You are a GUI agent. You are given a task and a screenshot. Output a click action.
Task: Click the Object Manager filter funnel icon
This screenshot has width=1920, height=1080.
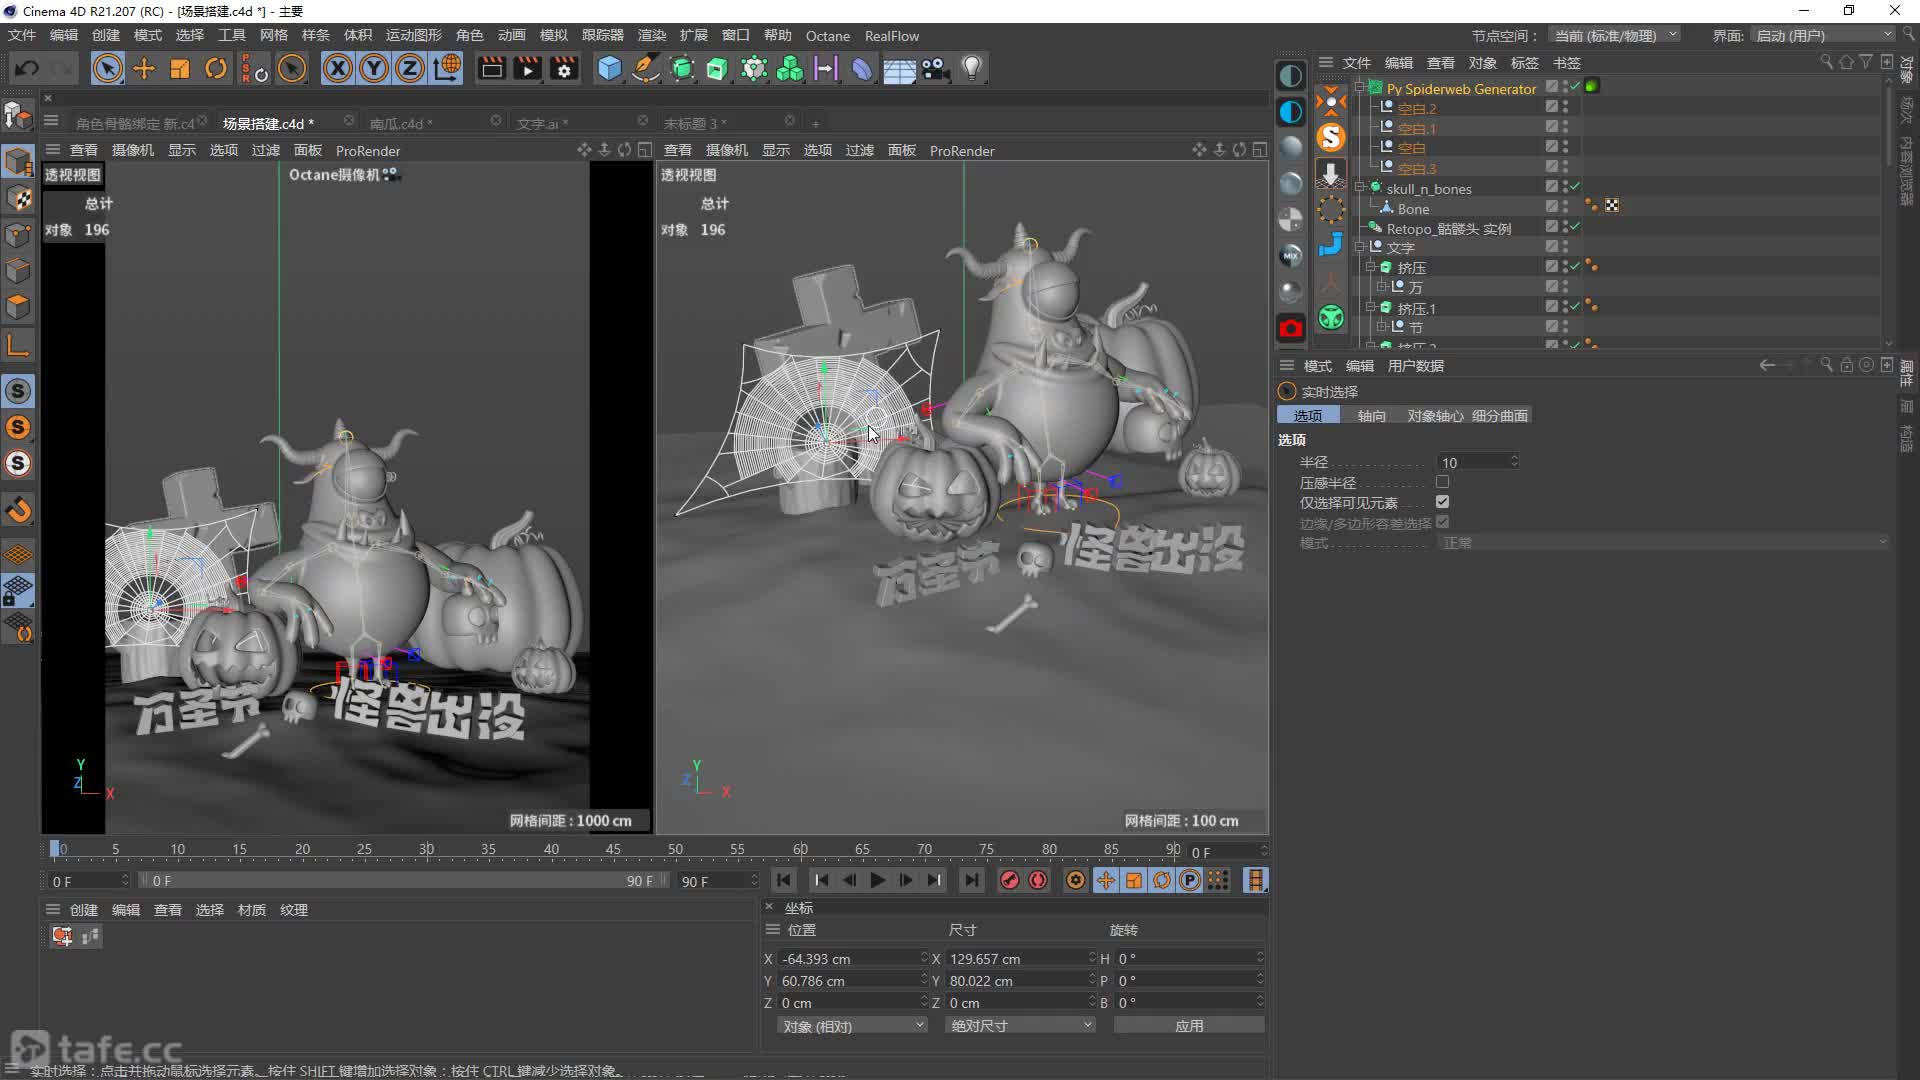point(1866,62)
